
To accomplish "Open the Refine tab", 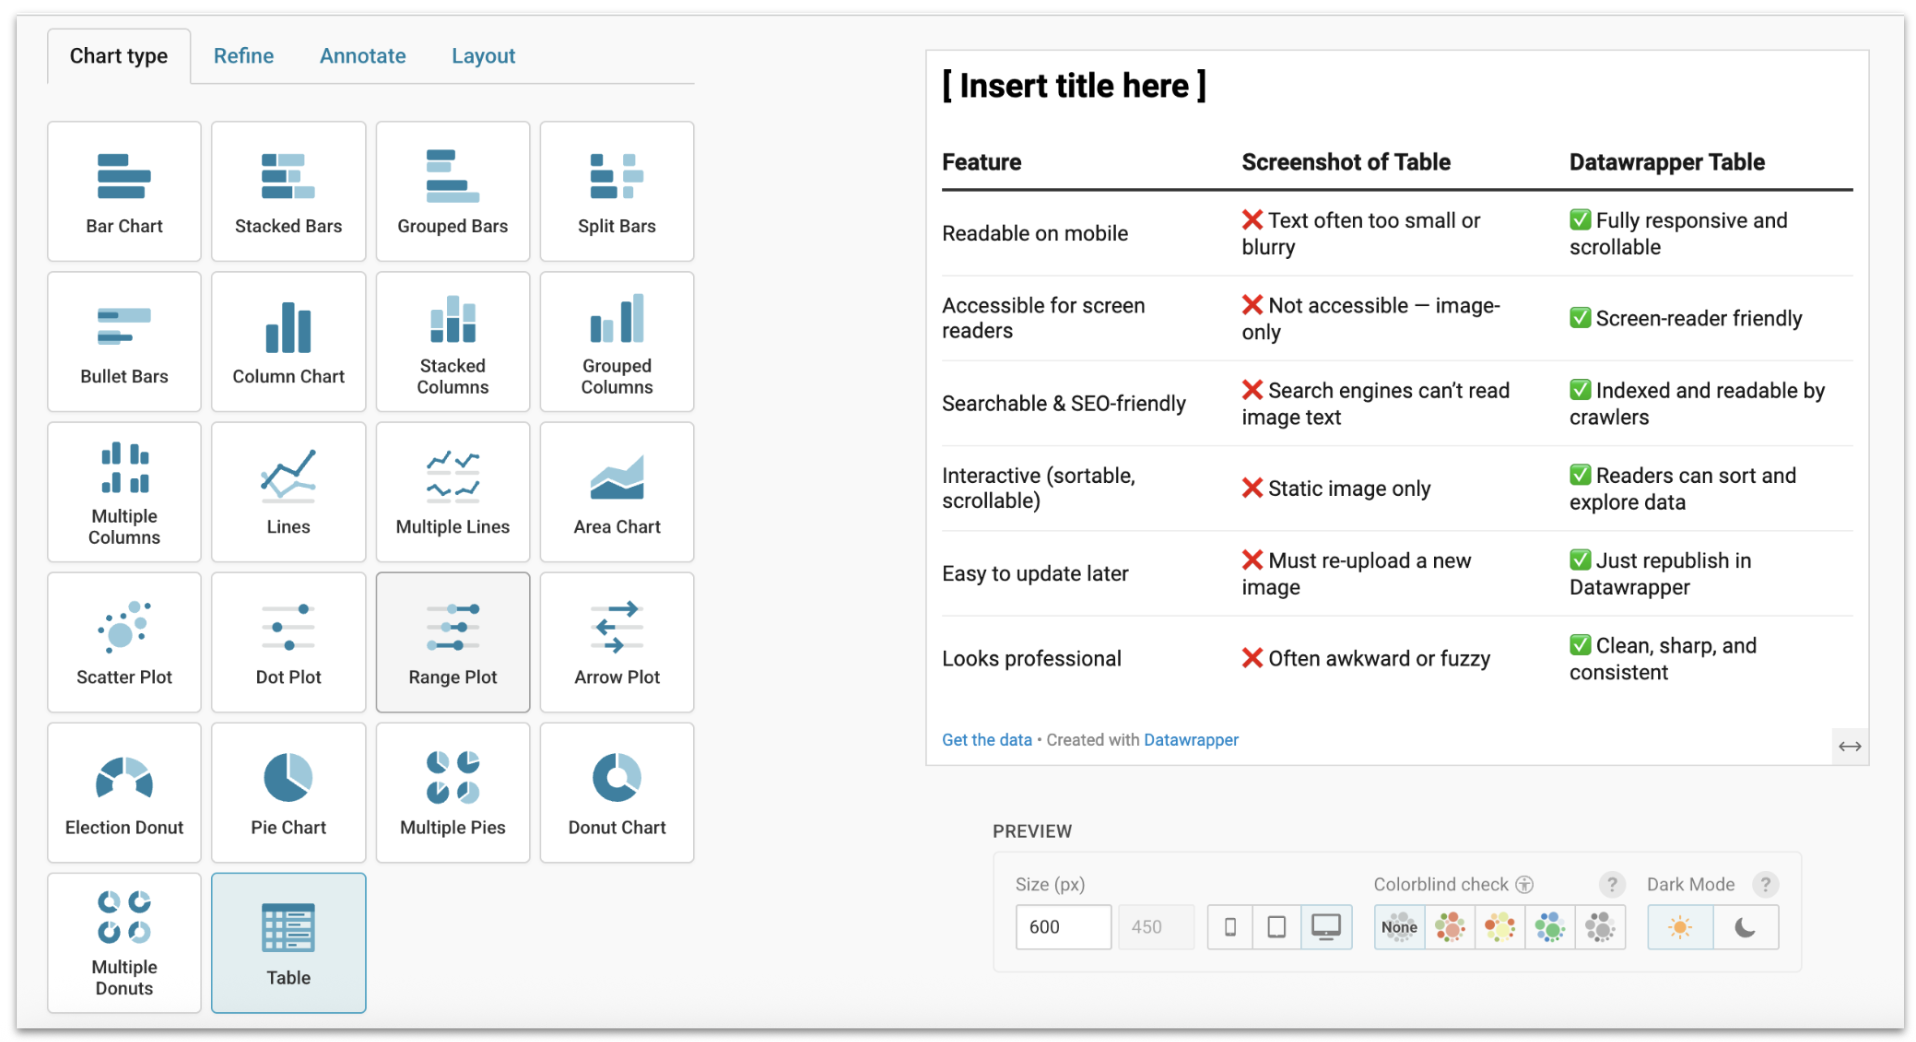I will tap(243, 56).
